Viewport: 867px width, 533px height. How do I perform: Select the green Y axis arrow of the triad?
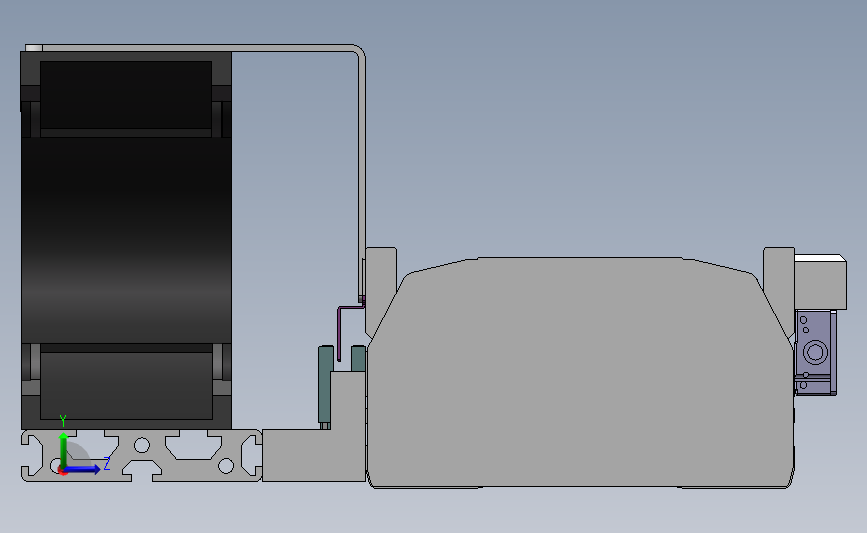pos(64,450)
